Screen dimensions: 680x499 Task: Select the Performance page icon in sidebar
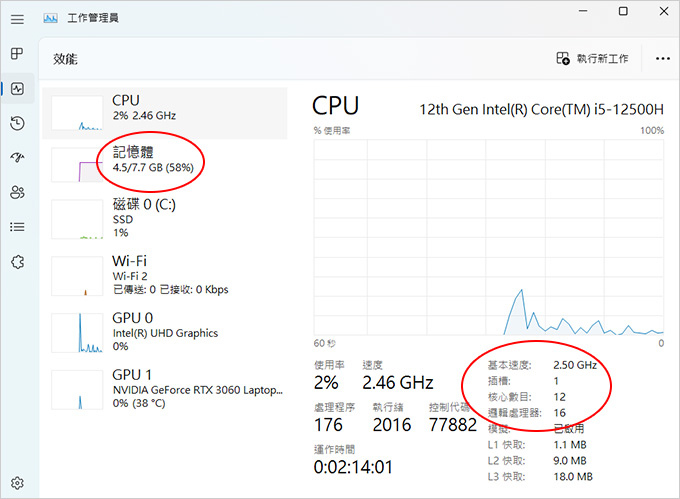17,89
